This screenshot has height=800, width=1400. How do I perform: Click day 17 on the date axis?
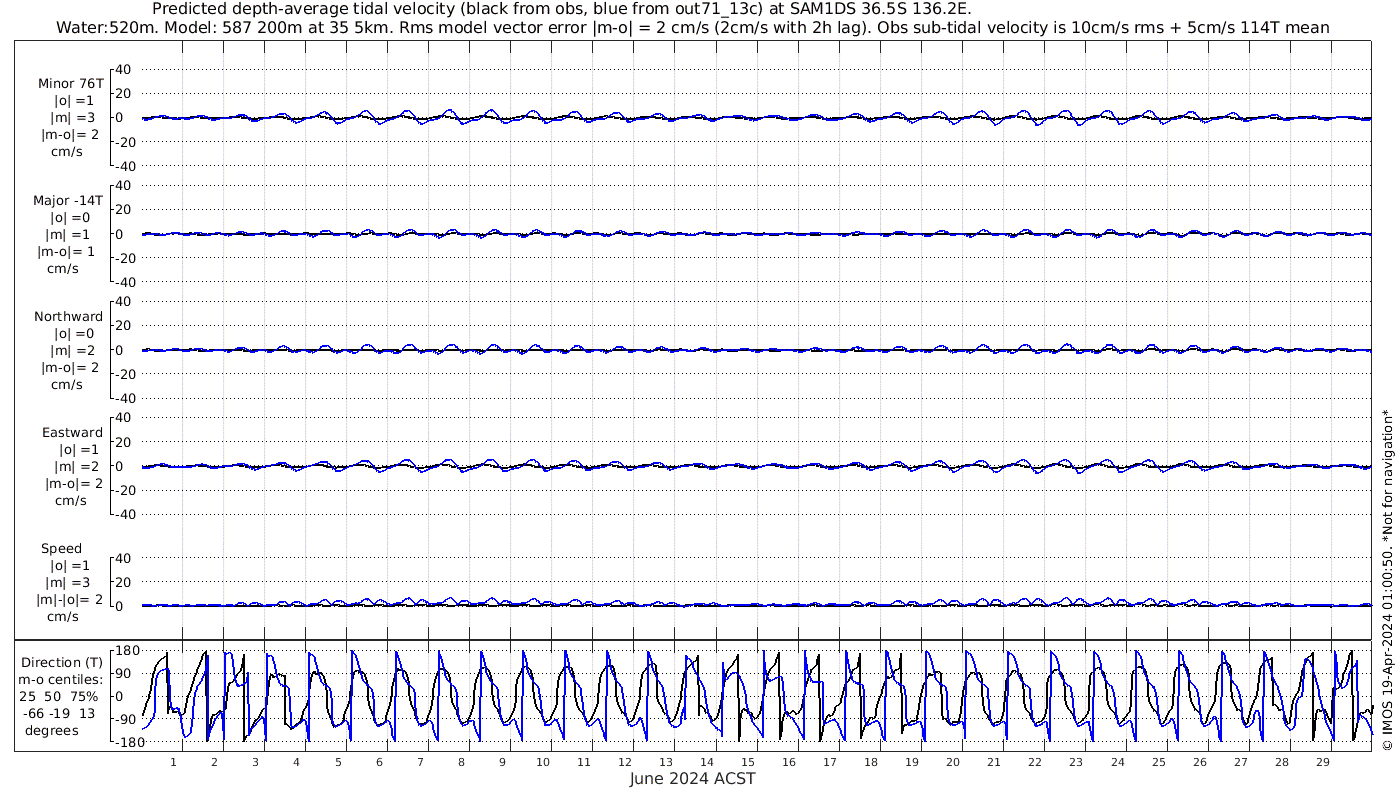click(x=830, y=762)
